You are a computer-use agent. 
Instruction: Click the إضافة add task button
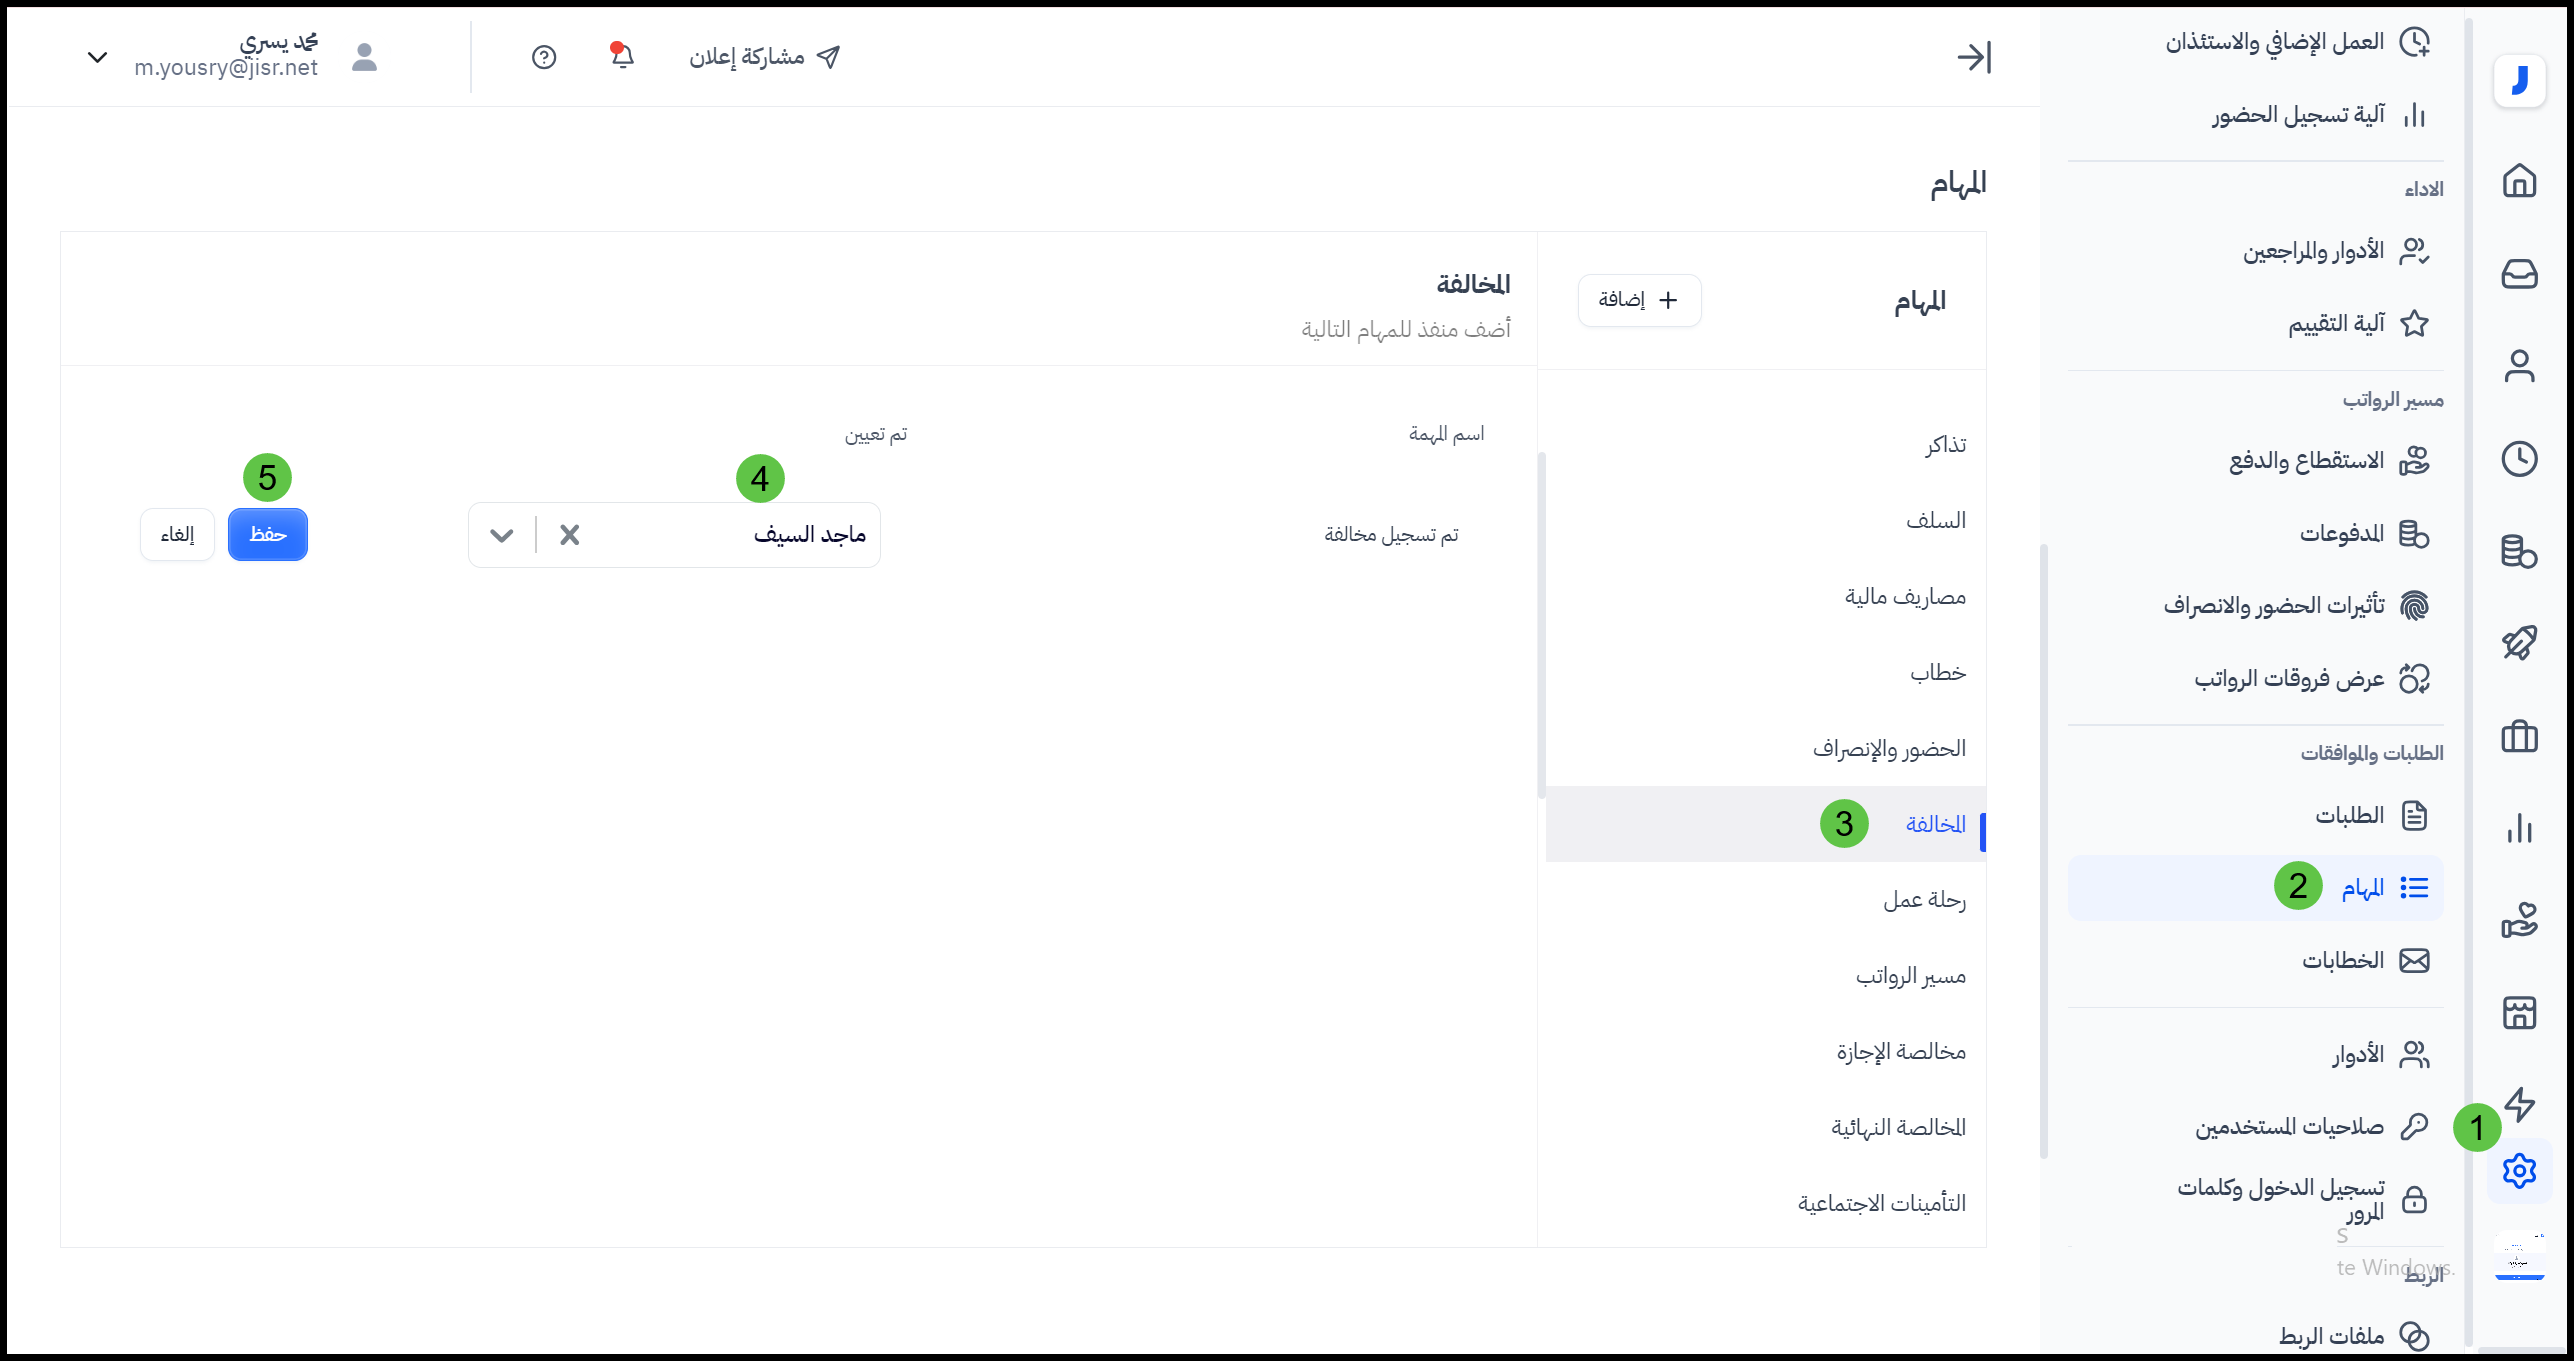click(x=1639, y=300)
